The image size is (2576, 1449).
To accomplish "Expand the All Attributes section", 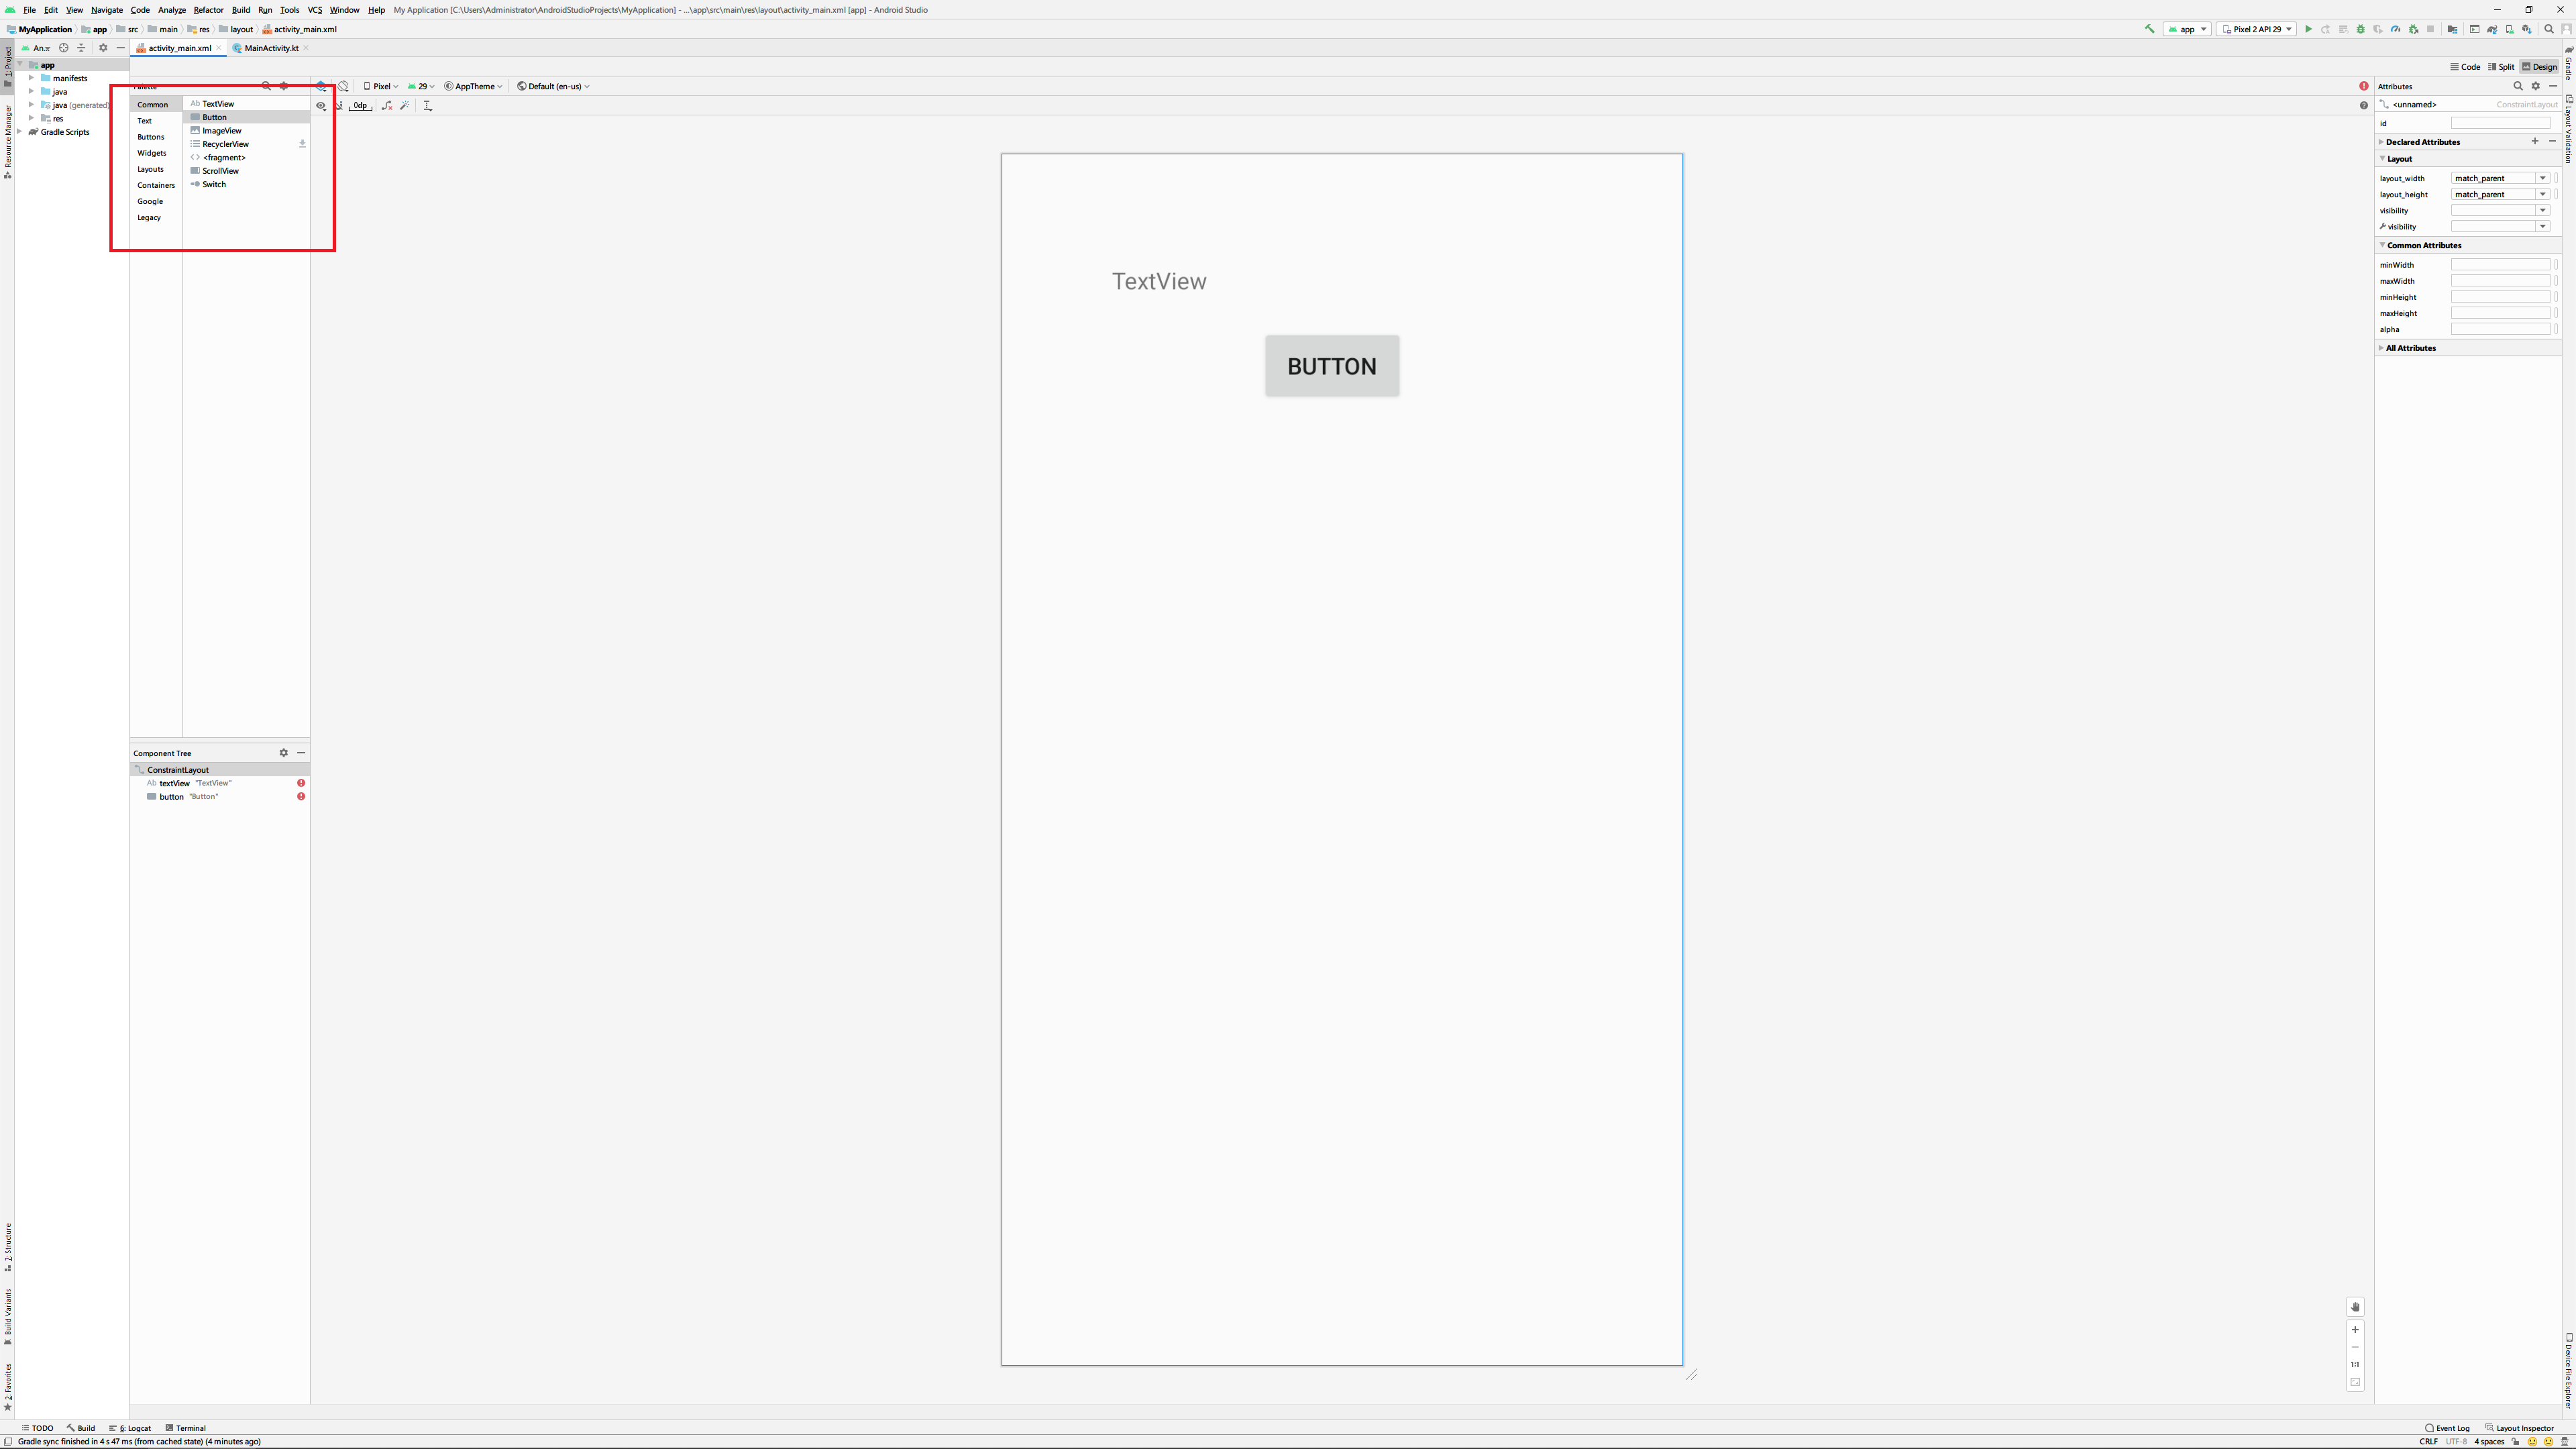I will pos(2410,348).
